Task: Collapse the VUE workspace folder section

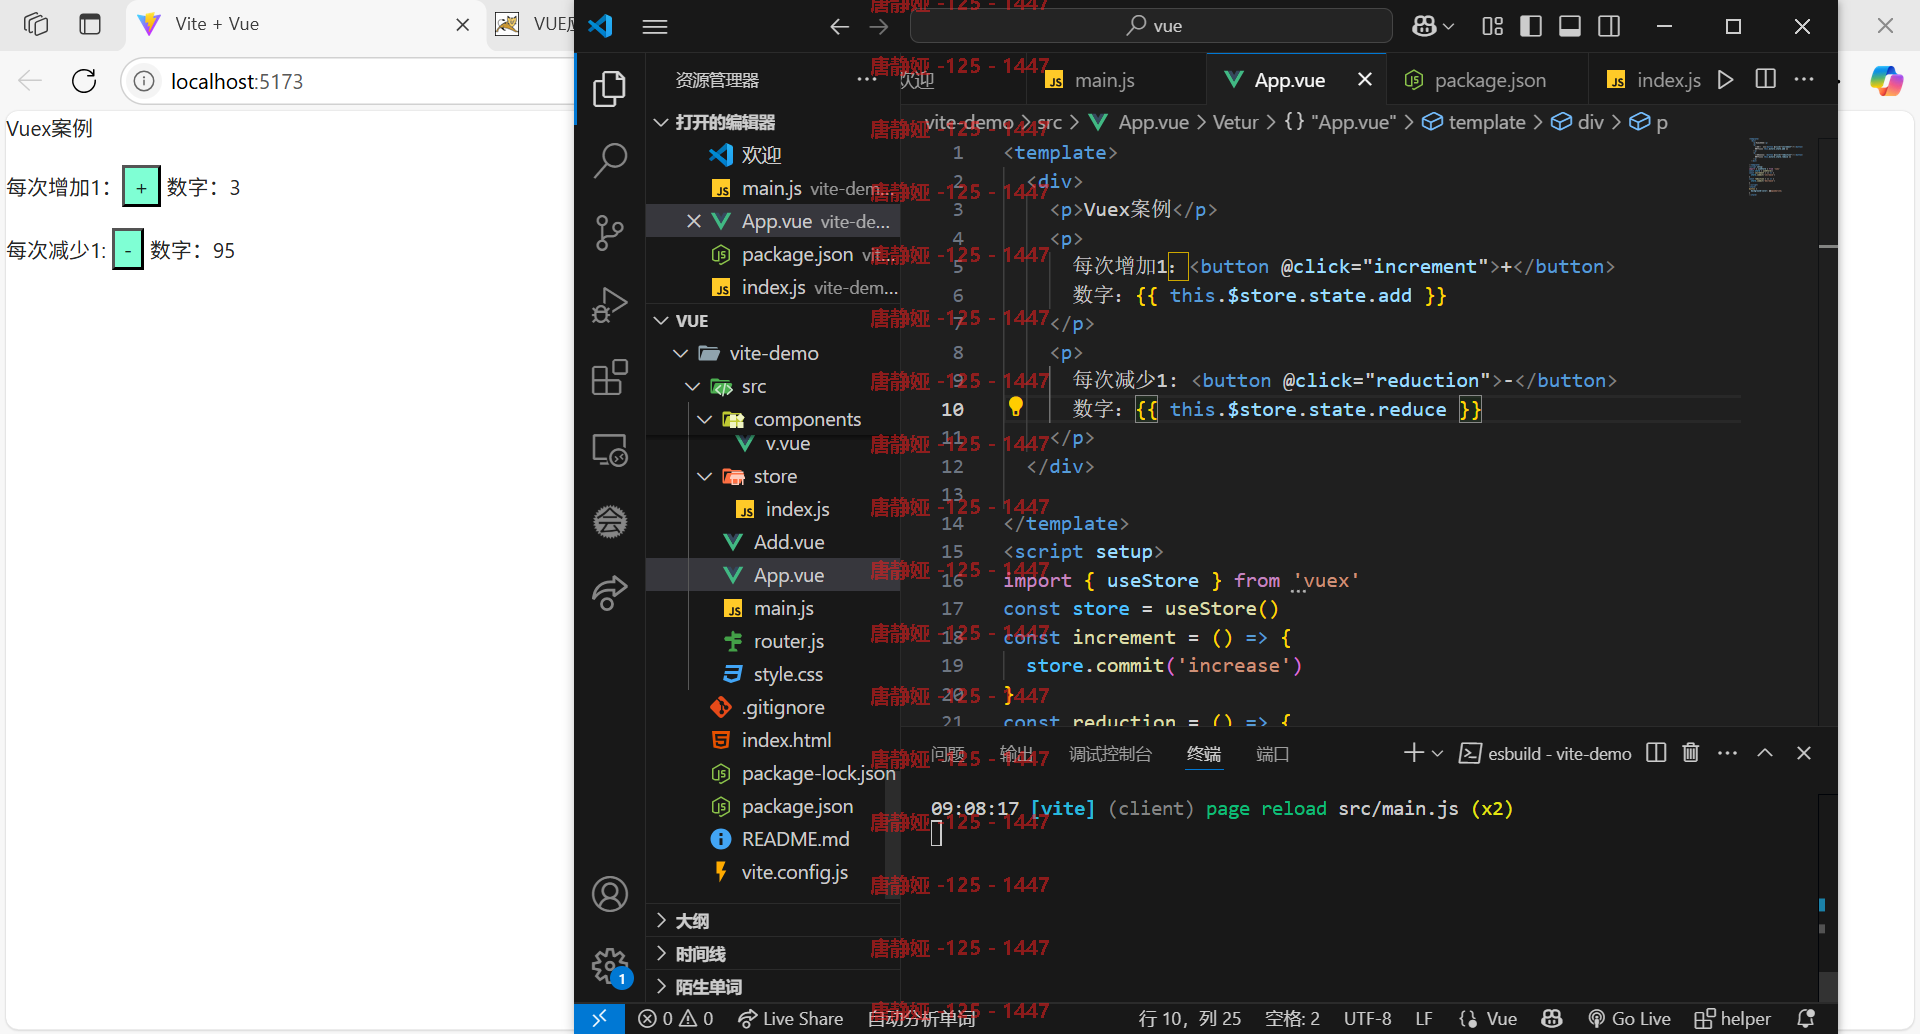Action: 660,321
